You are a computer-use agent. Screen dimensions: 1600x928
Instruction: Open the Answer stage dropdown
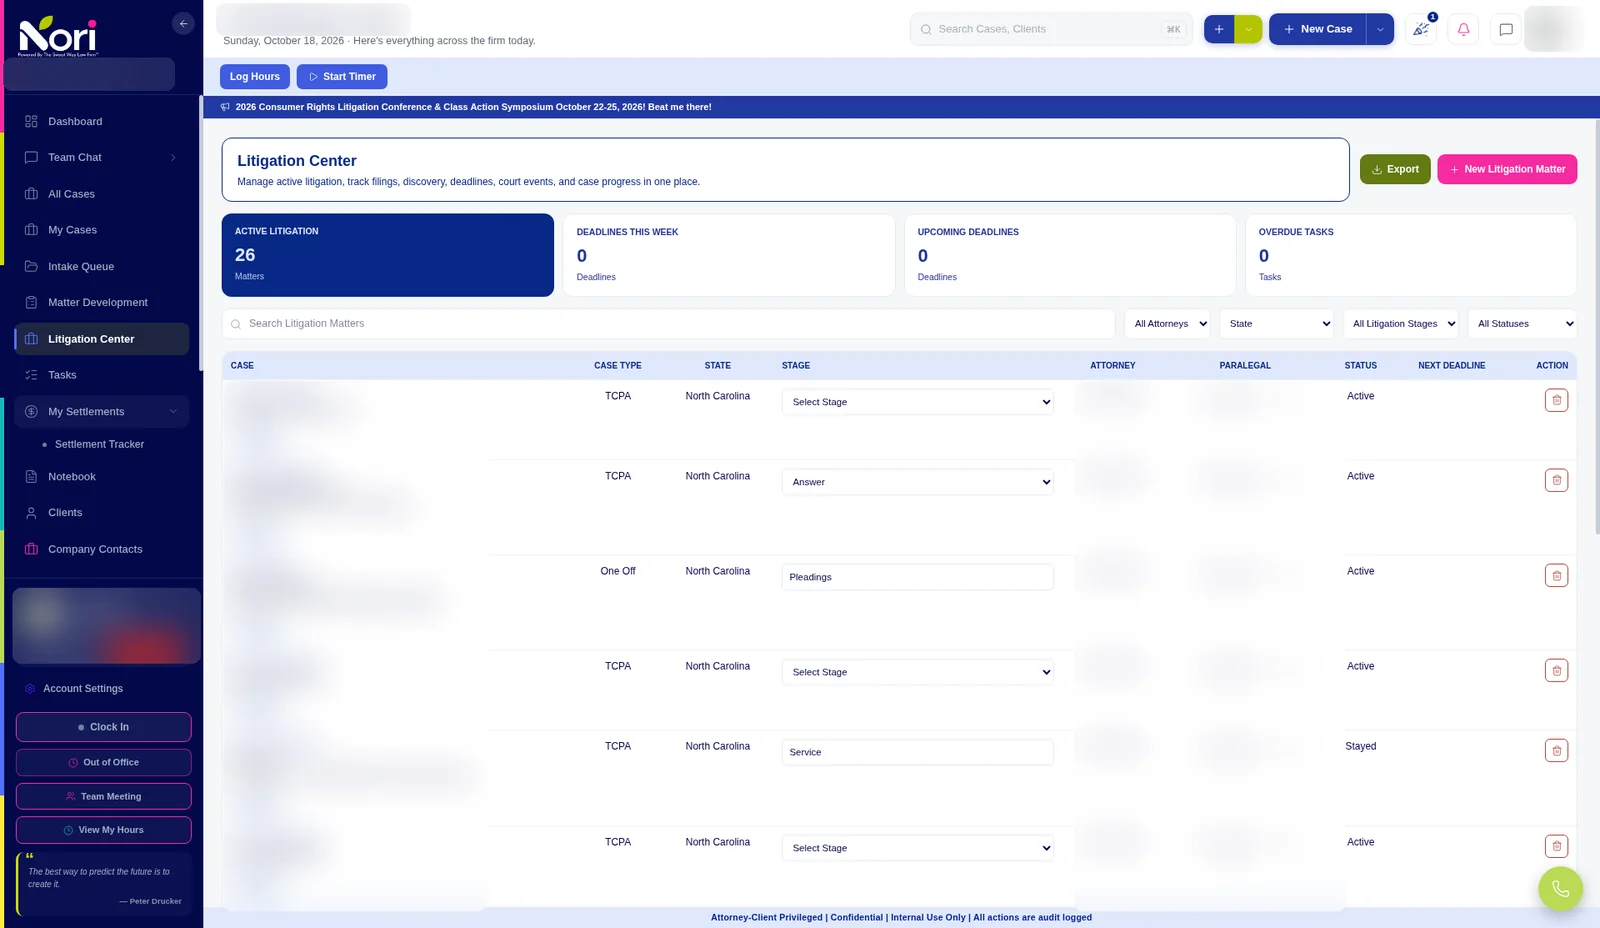point(917,482)
